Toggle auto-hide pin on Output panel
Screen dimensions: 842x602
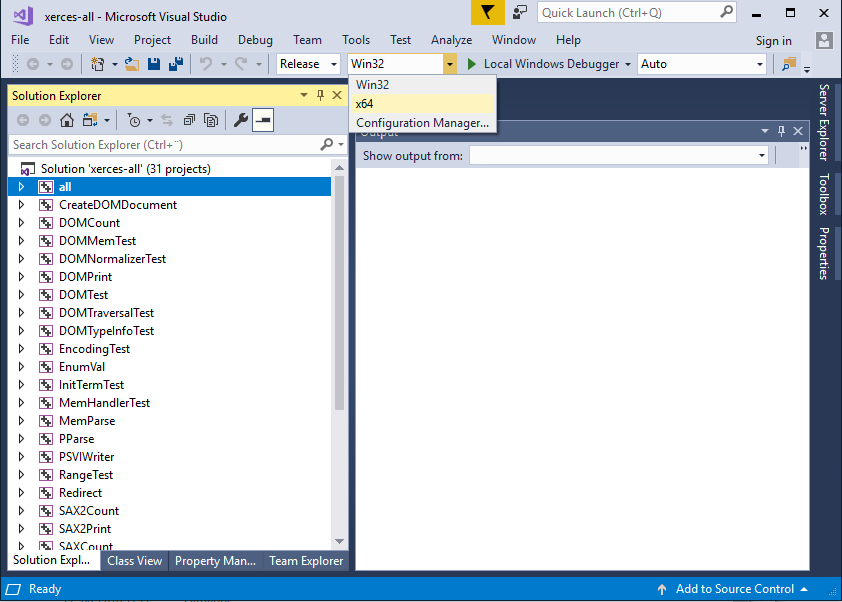781,131
